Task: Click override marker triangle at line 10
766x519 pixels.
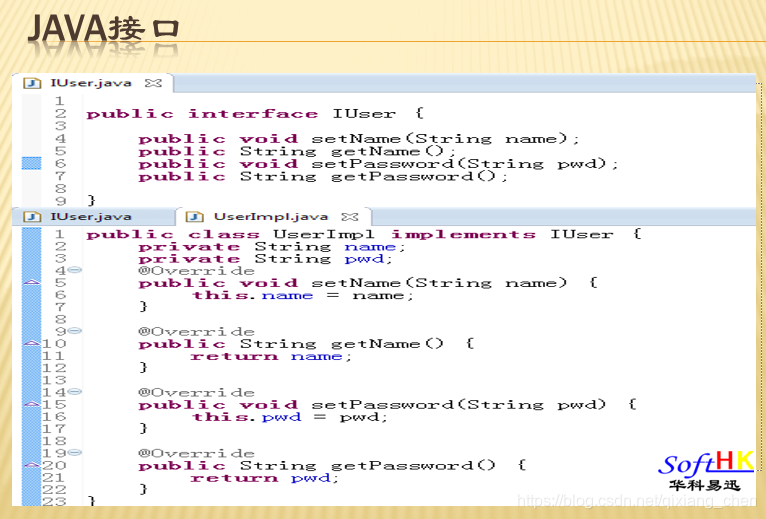Action: click(32, 343)
